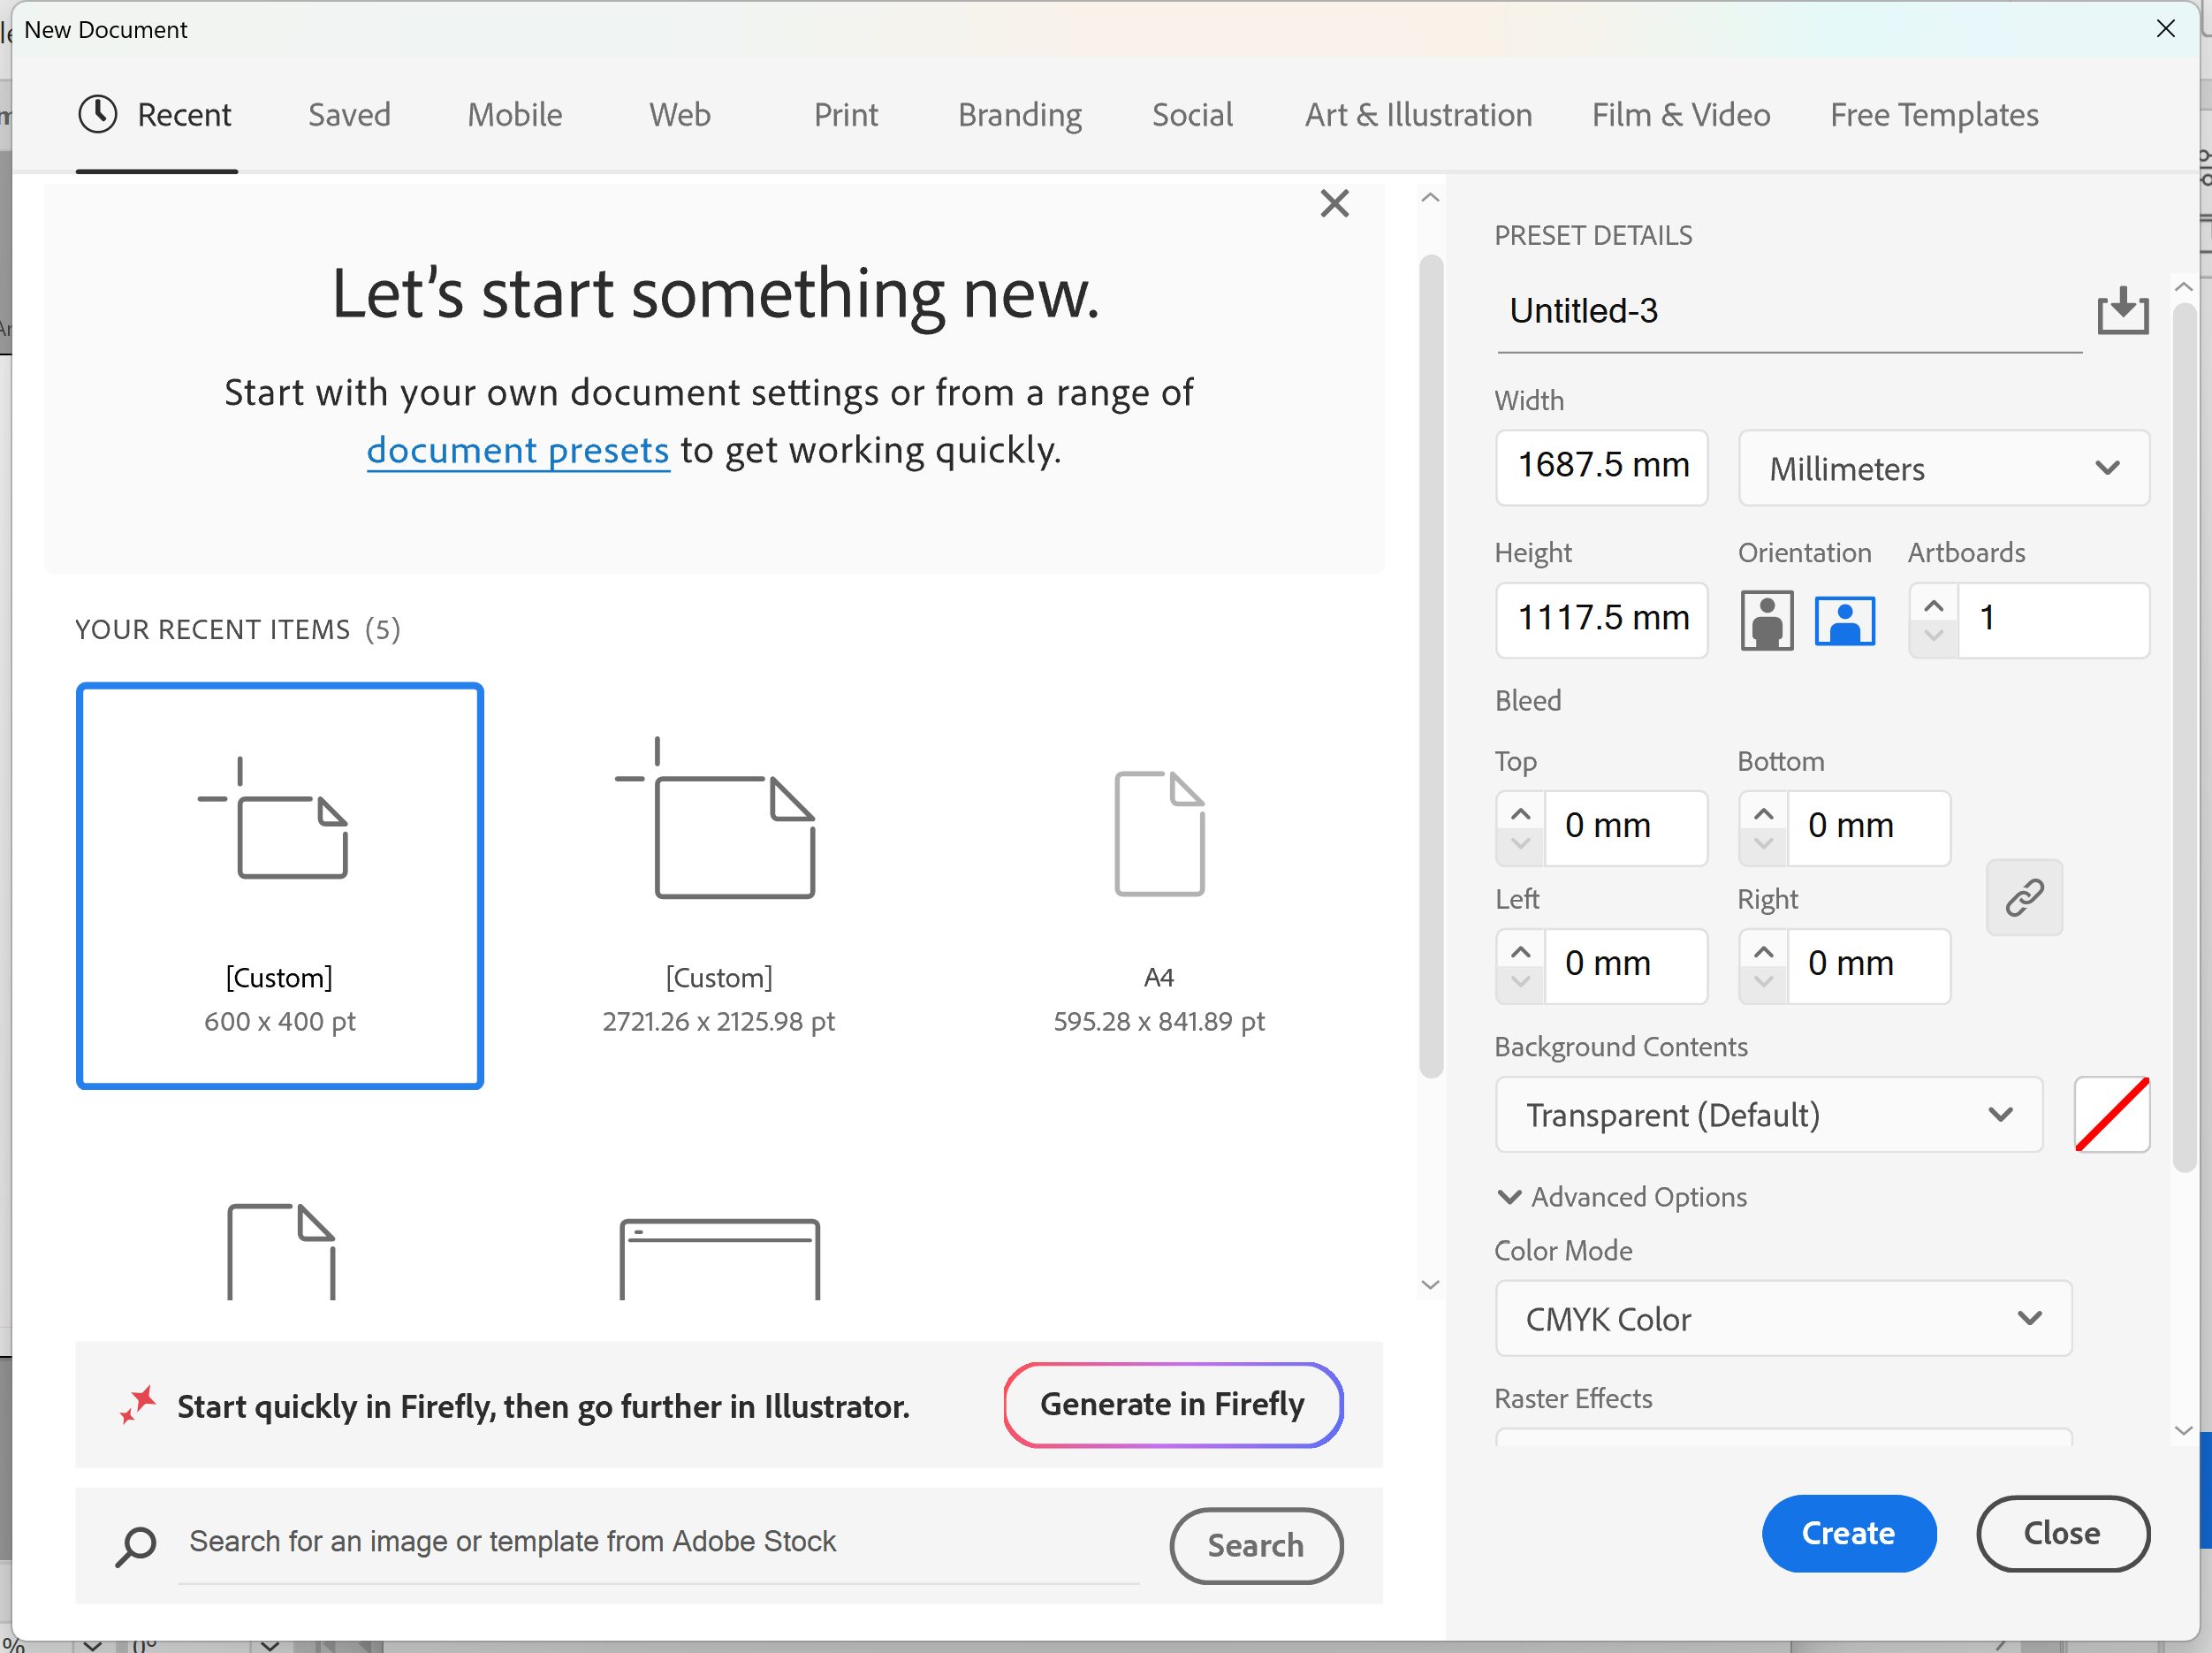The width and height of the screenshot is (2212, 1653).
Task: Increase Right bleed value
Action: [1763, 952]
